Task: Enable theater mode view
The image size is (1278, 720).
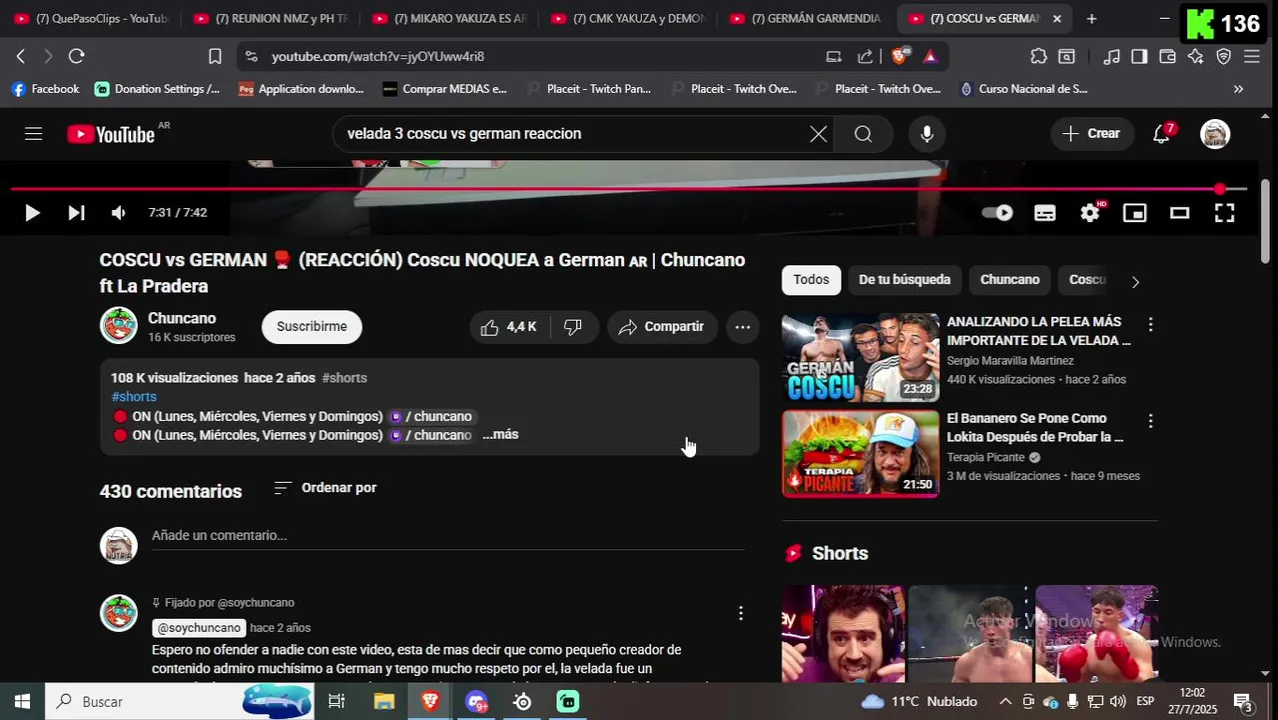Action: click(1180, 213)
